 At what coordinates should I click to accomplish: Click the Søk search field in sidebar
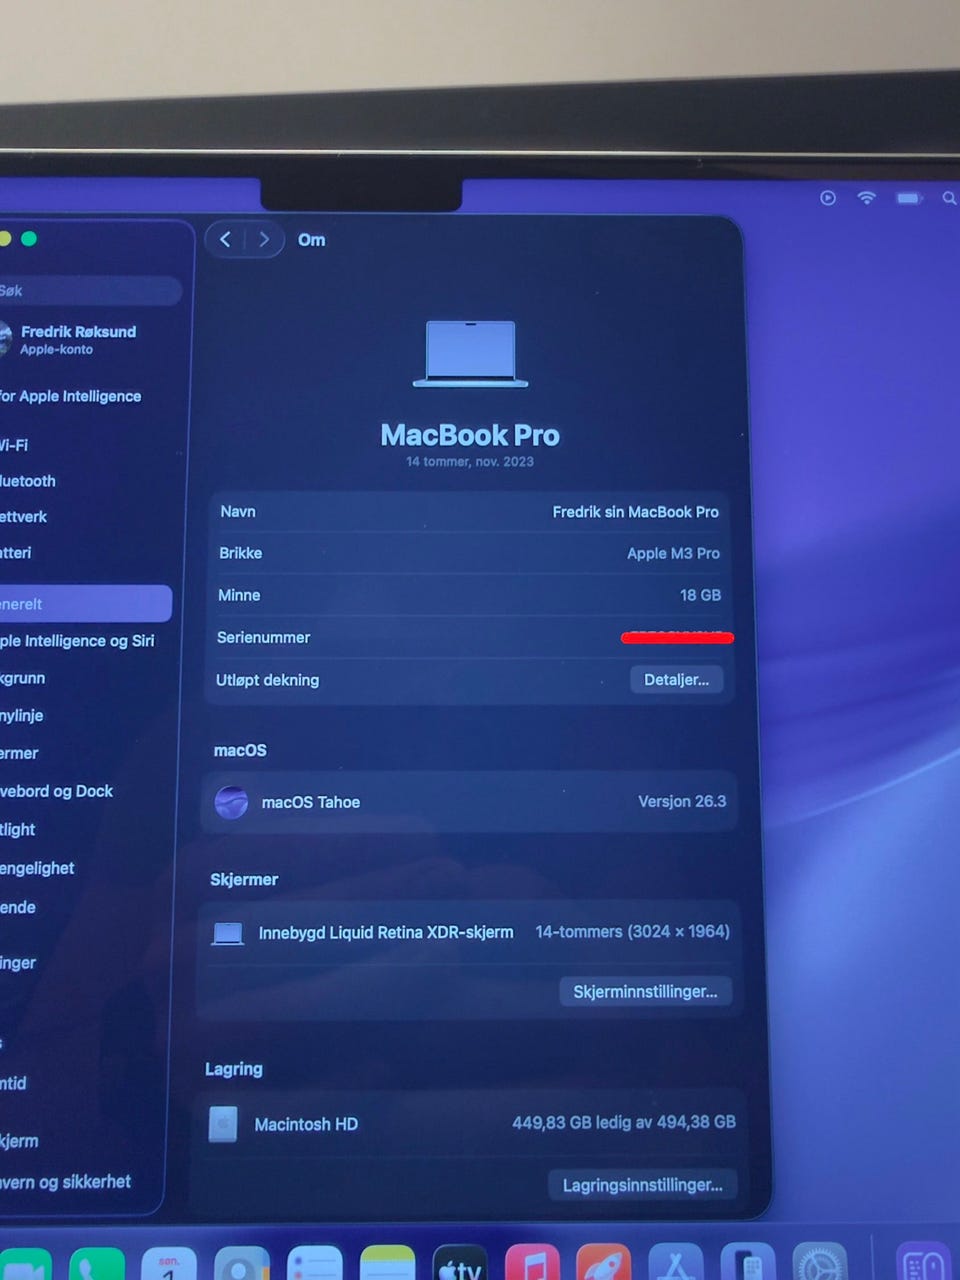(90, 291)
